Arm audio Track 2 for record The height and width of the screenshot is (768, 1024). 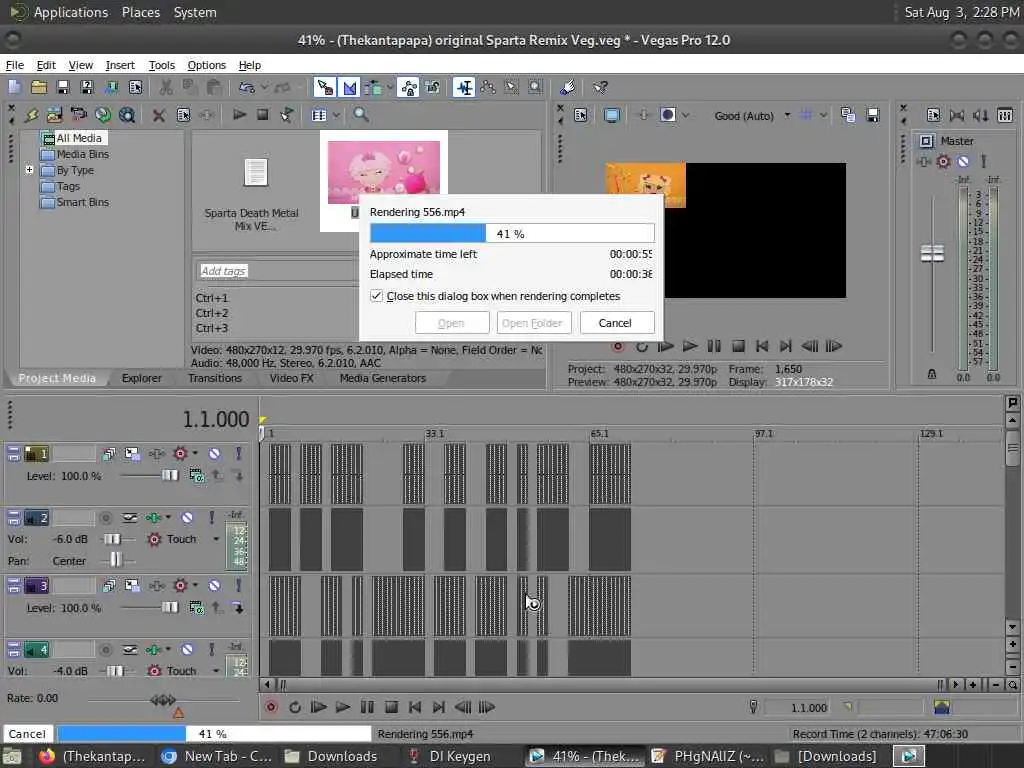pos(105,518)
